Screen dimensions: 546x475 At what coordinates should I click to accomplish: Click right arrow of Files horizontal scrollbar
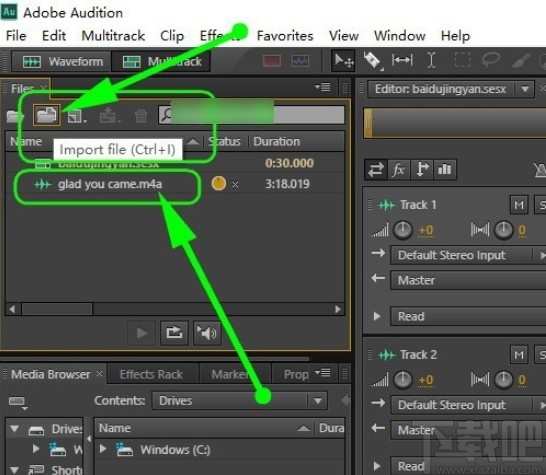click(337, 309)
